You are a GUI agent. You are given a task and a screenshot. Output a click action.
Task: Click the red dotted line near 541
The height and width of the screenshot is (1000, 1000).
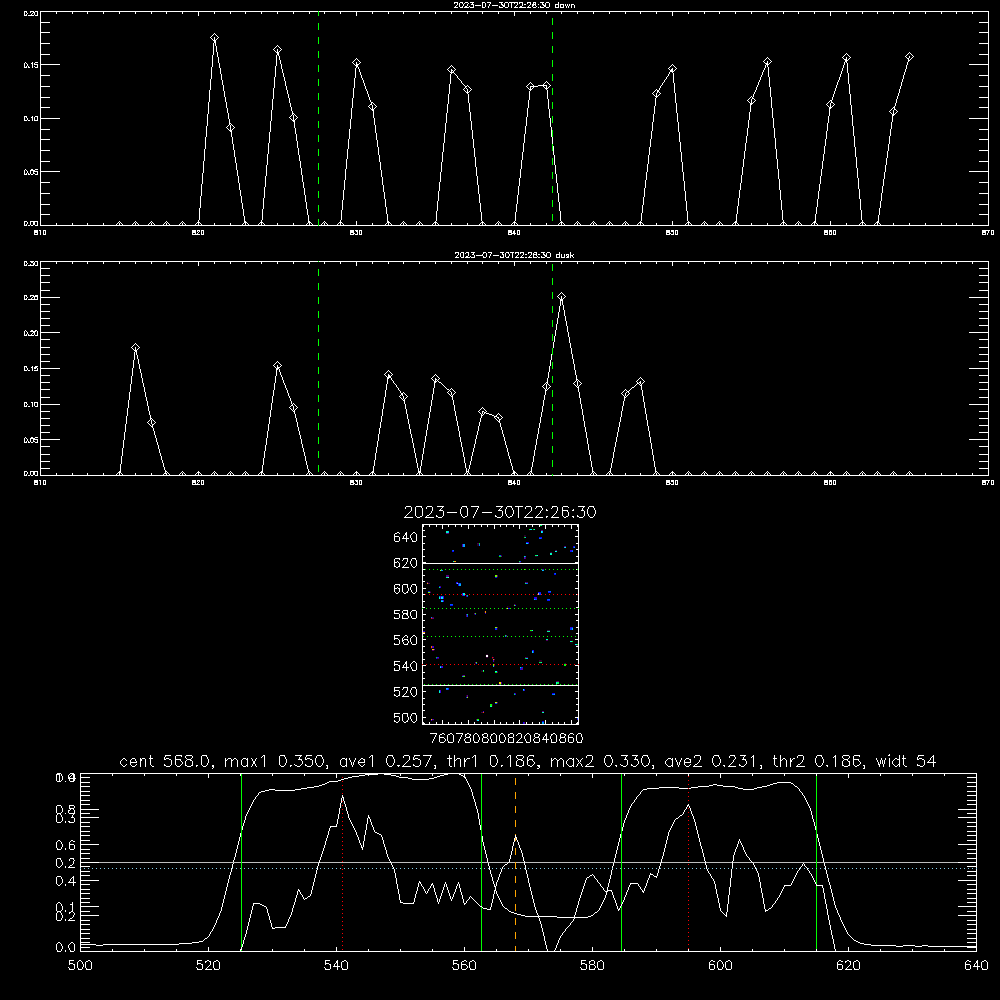point(342,861)
